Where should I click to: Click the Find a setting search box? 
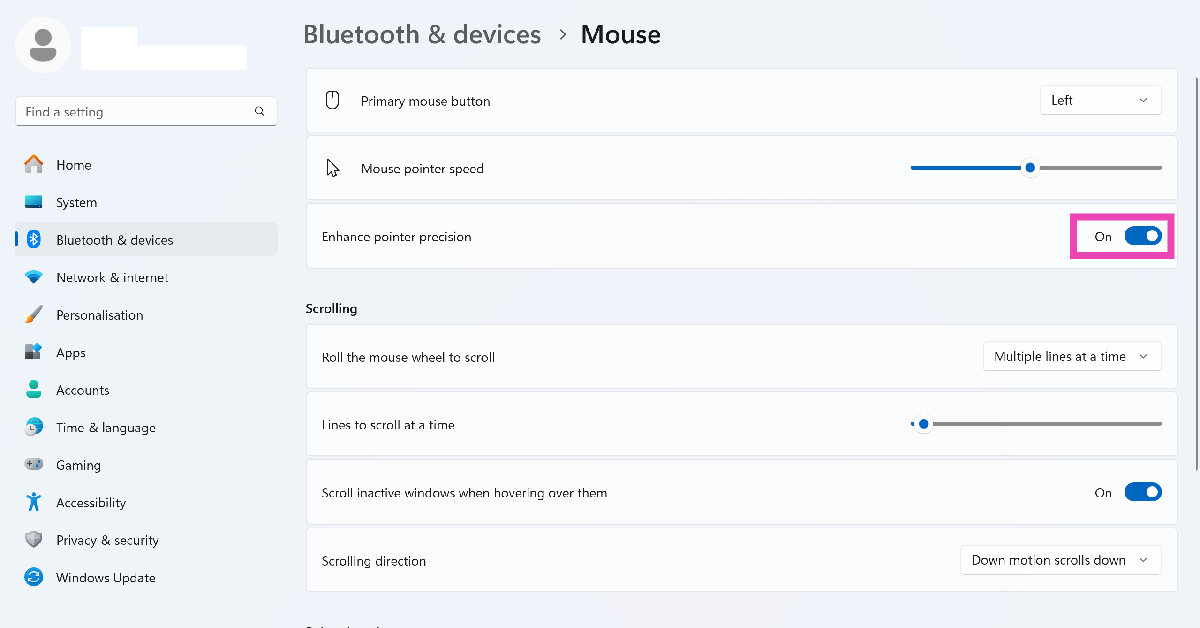click(135, 112)
